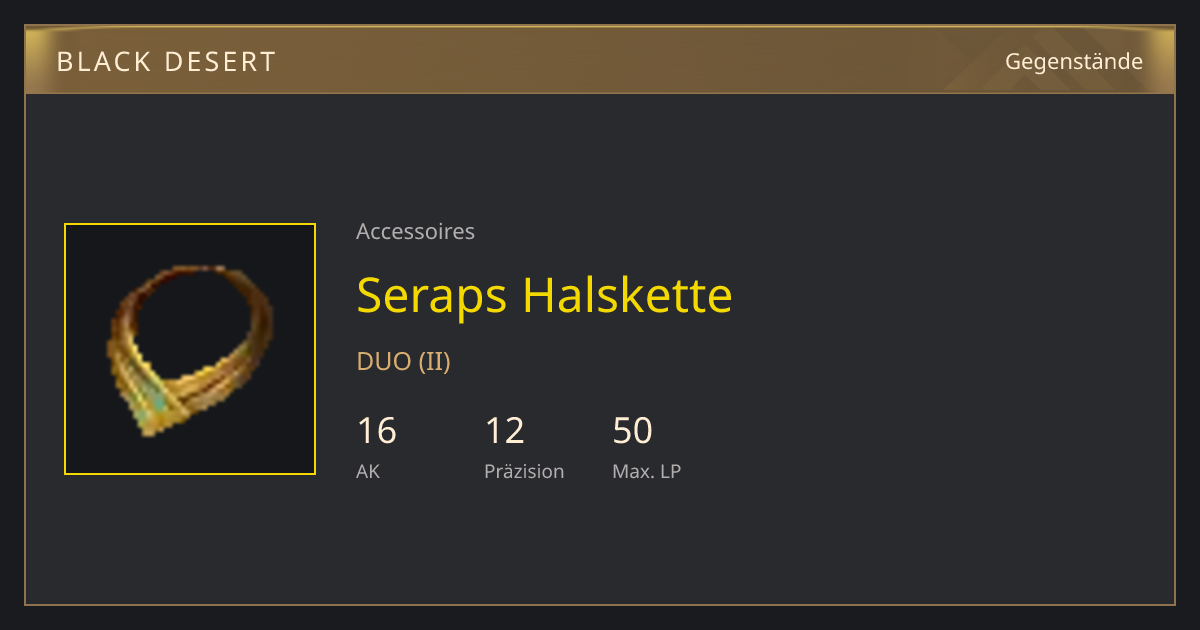Viewport: 1200px width, 630px height.
Task: Open the Gegenstände section label
Action: tap(1074, 61)
